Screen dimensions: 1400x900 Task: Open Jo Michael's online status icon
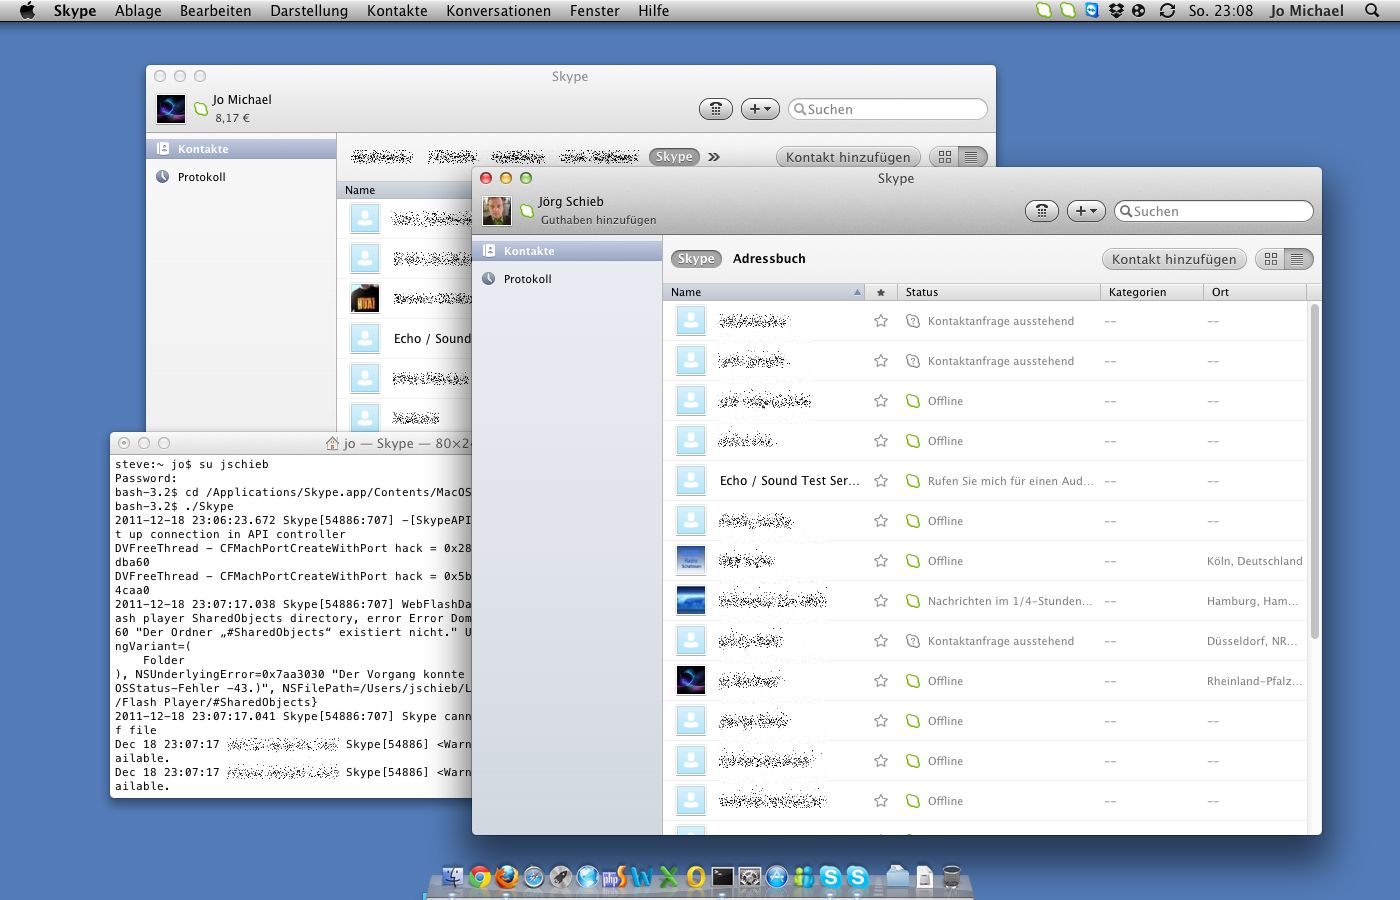coord(201,109)
